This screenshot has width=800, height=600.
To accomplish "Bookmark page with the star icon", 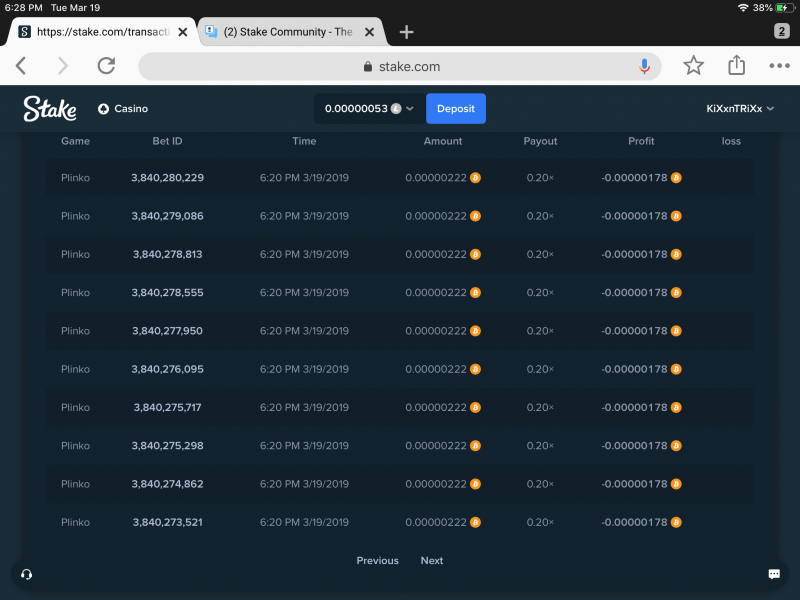I will click(x=693, y=66).
